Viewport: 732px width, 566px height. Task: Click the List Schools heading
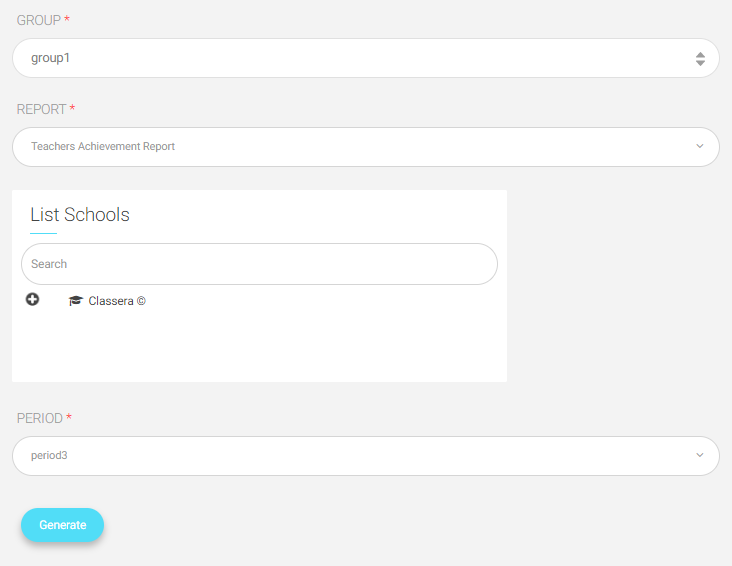[x=80, y=215]
